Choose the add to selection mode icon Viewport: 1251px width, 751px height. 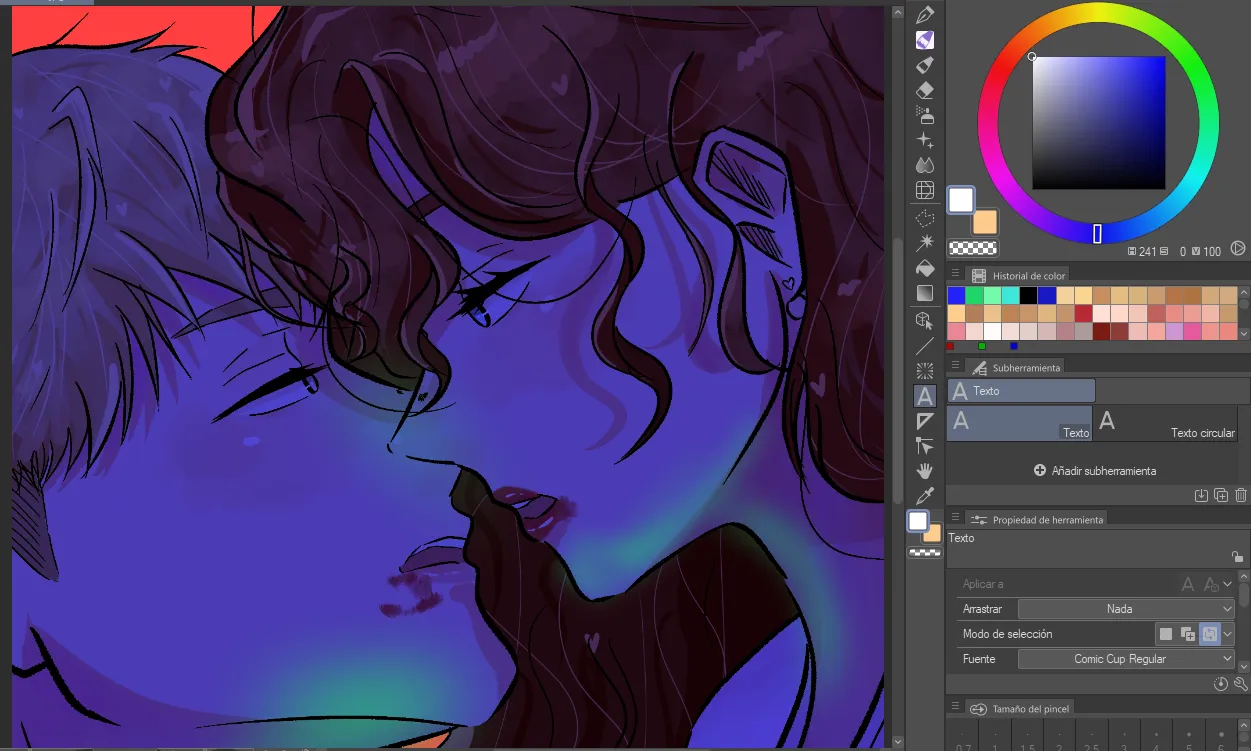(x=1188, y=634)
